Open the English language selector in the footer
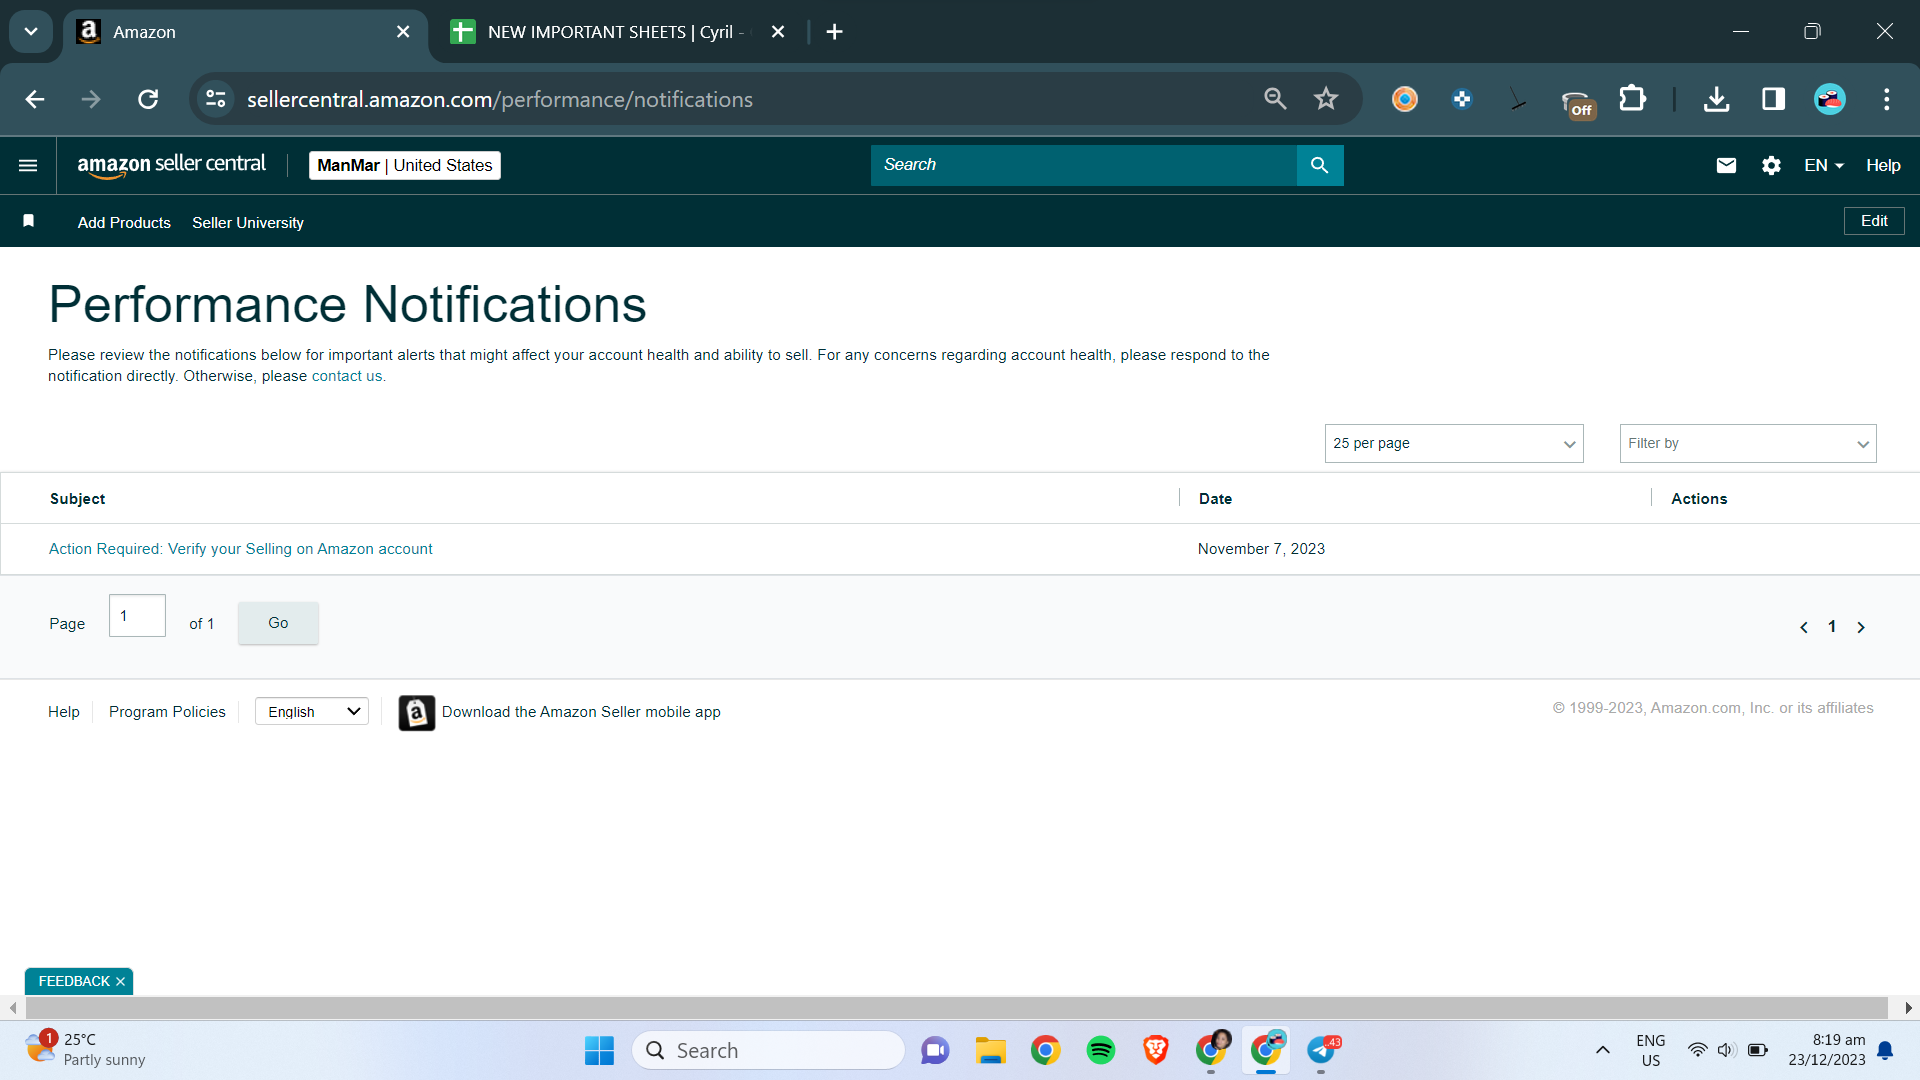This screenshot has height=1080, width=1920. tap(312, 711)
